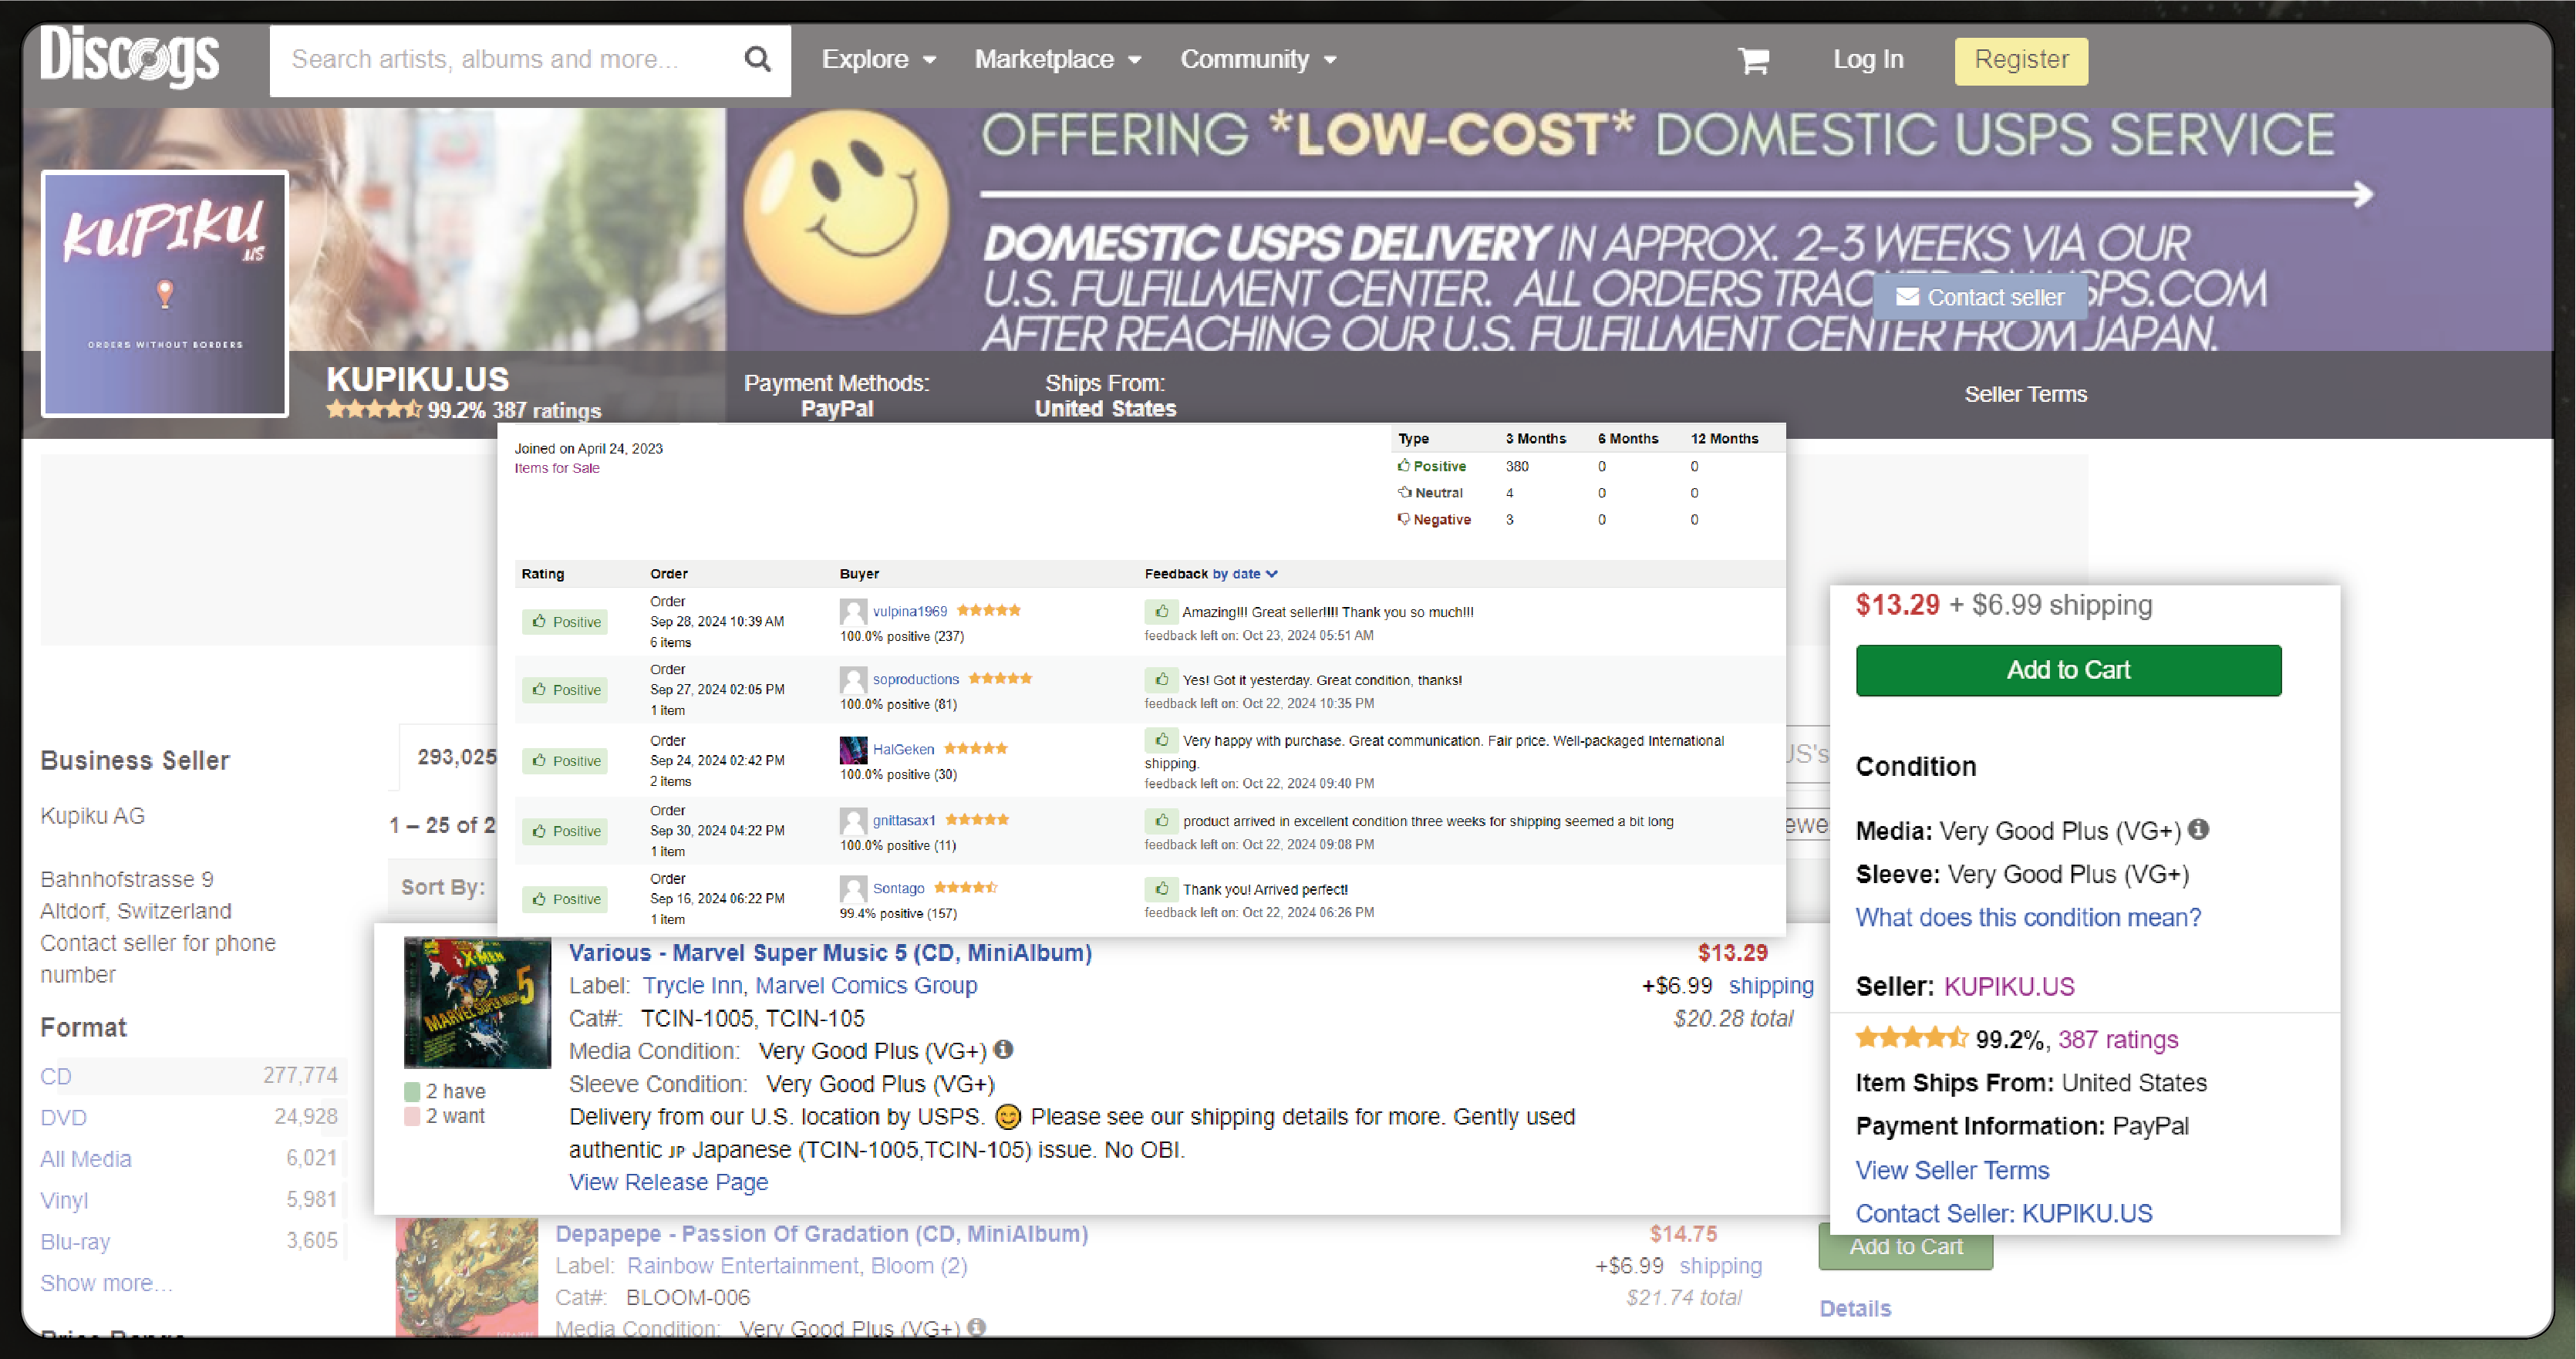Screen dimensions: 2576x1359
Task: Click the search magnifier icon
Action: coord(761,59)
